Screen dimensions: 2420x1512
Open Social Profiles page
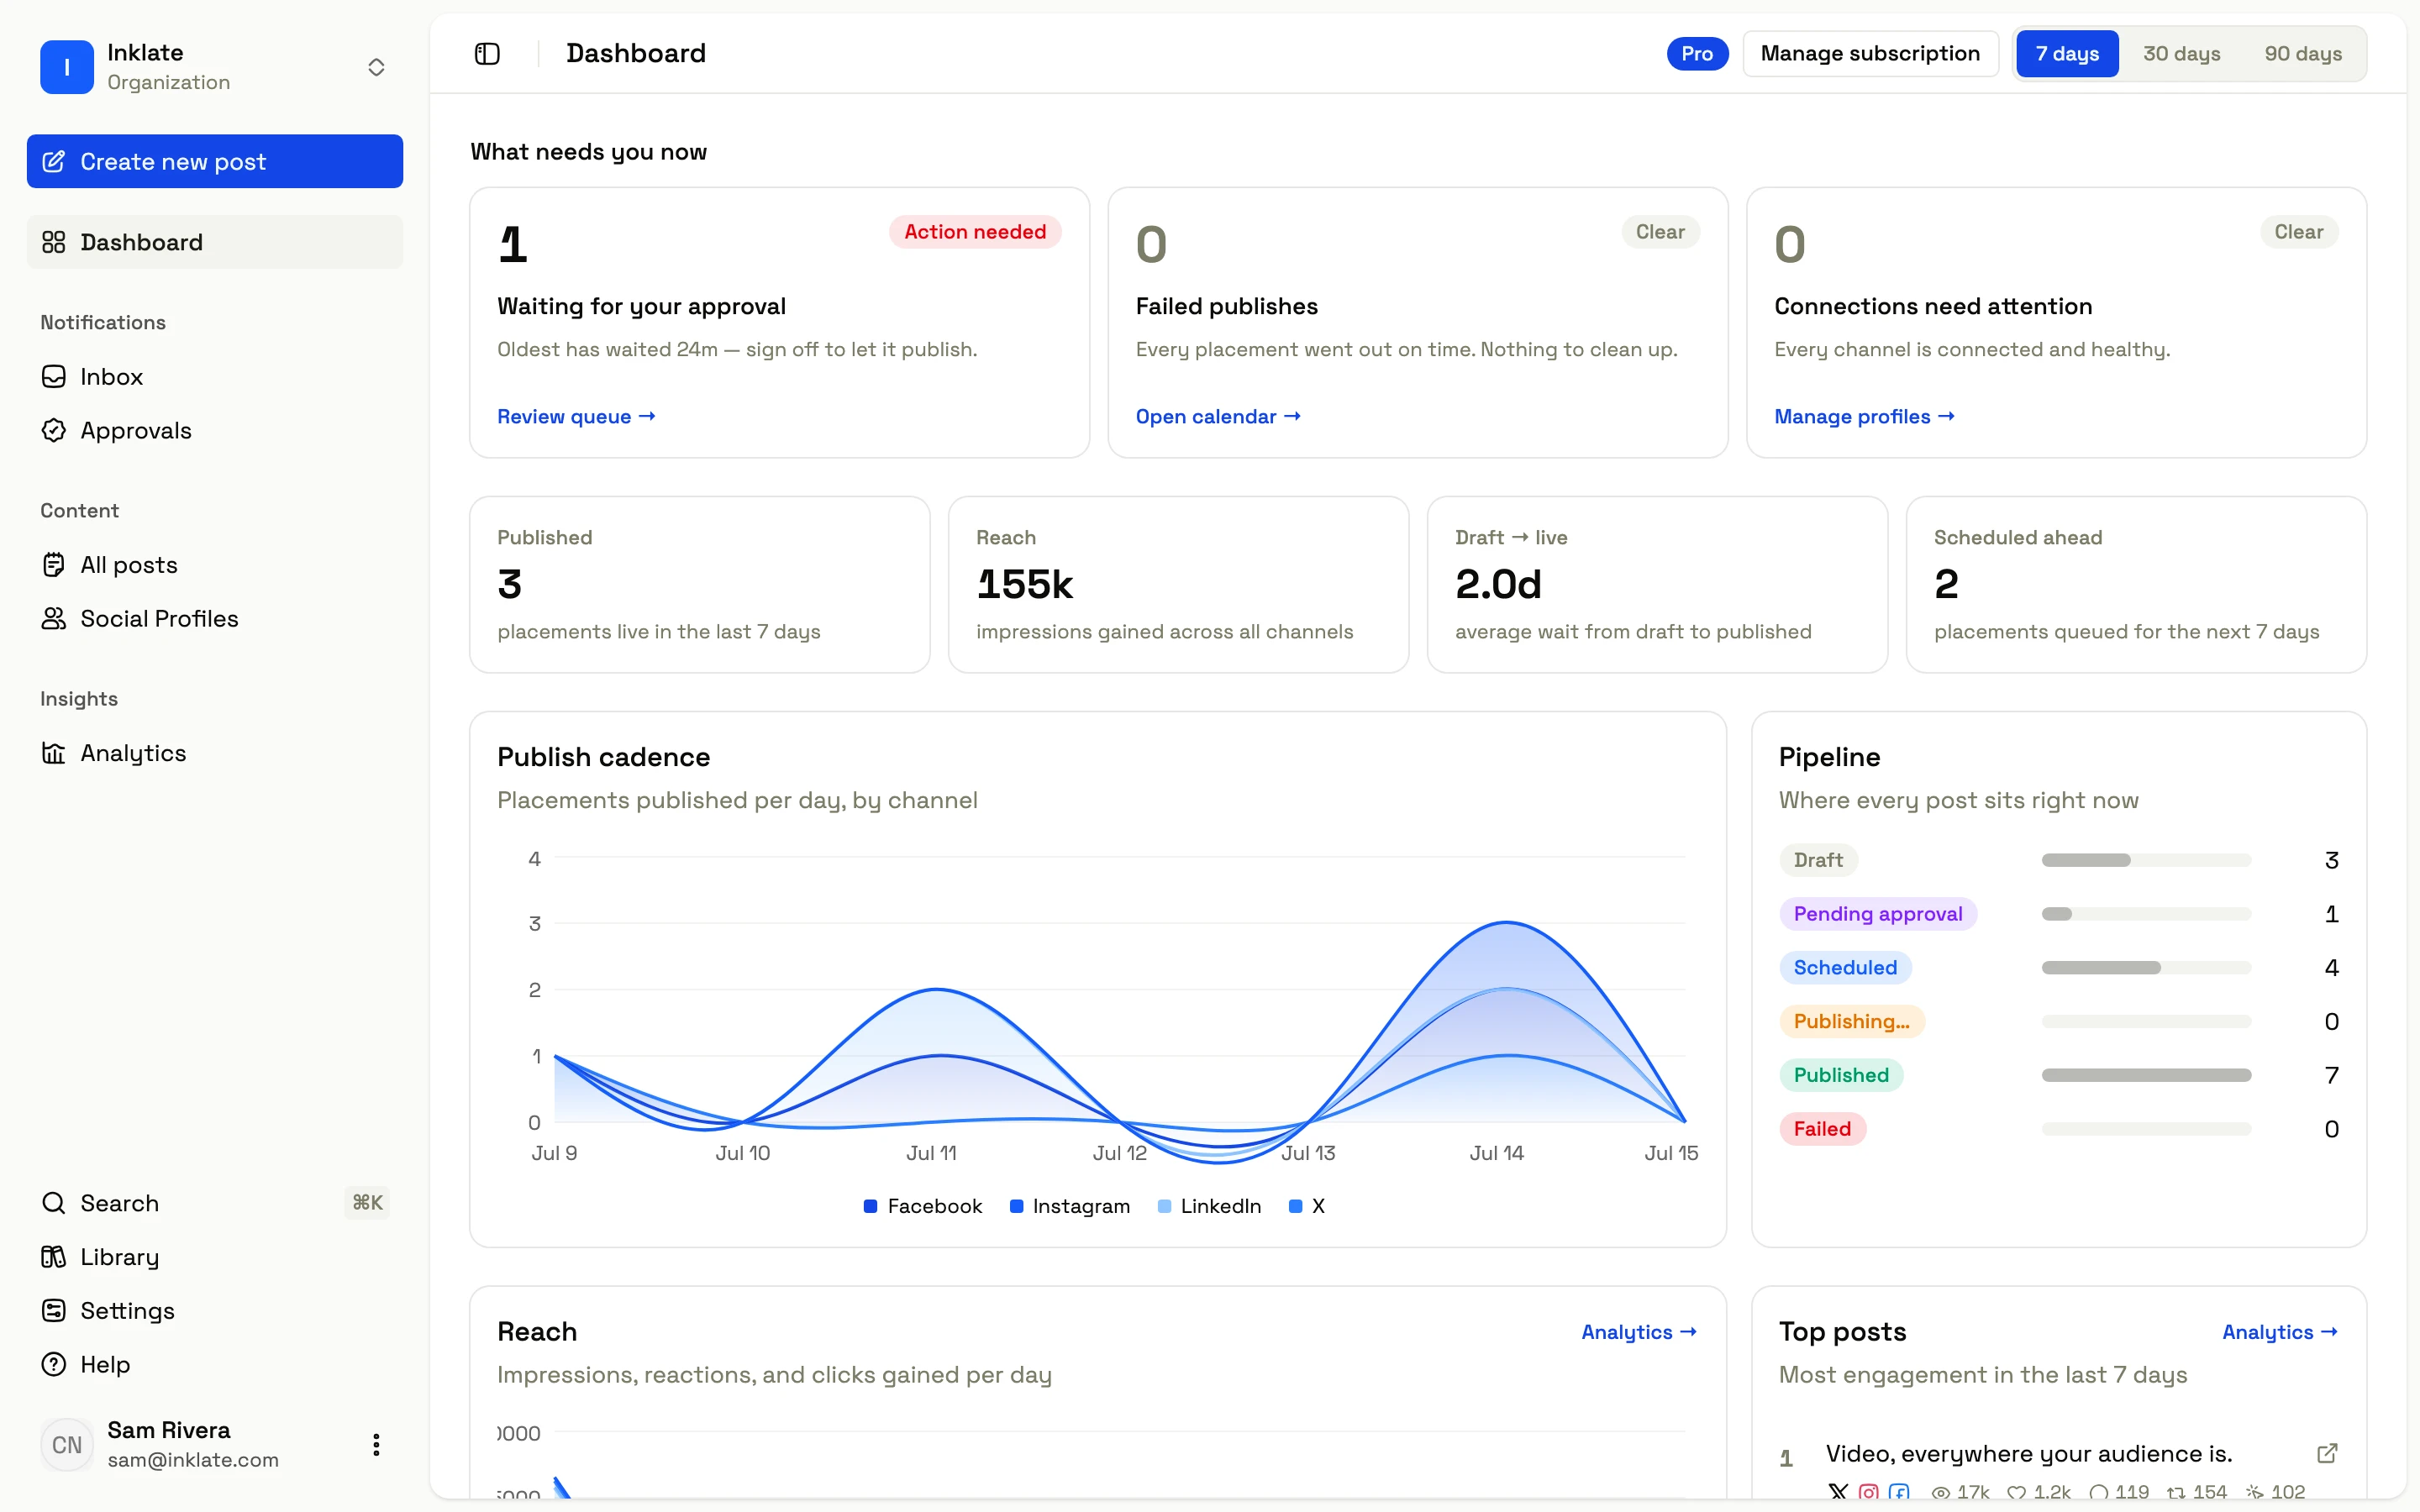tap(215, 619)
